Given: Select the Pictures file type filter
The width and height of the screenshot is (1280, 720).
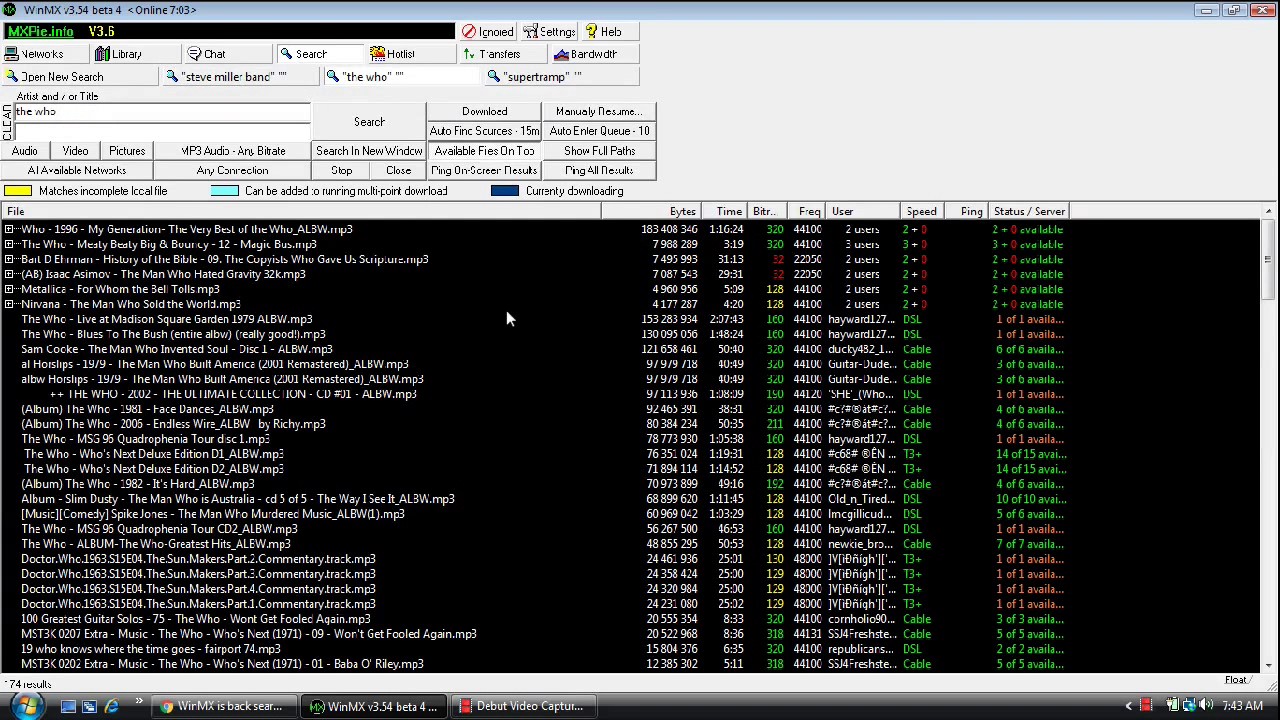Looking at the screenshot, I should [x=127, y=151].
